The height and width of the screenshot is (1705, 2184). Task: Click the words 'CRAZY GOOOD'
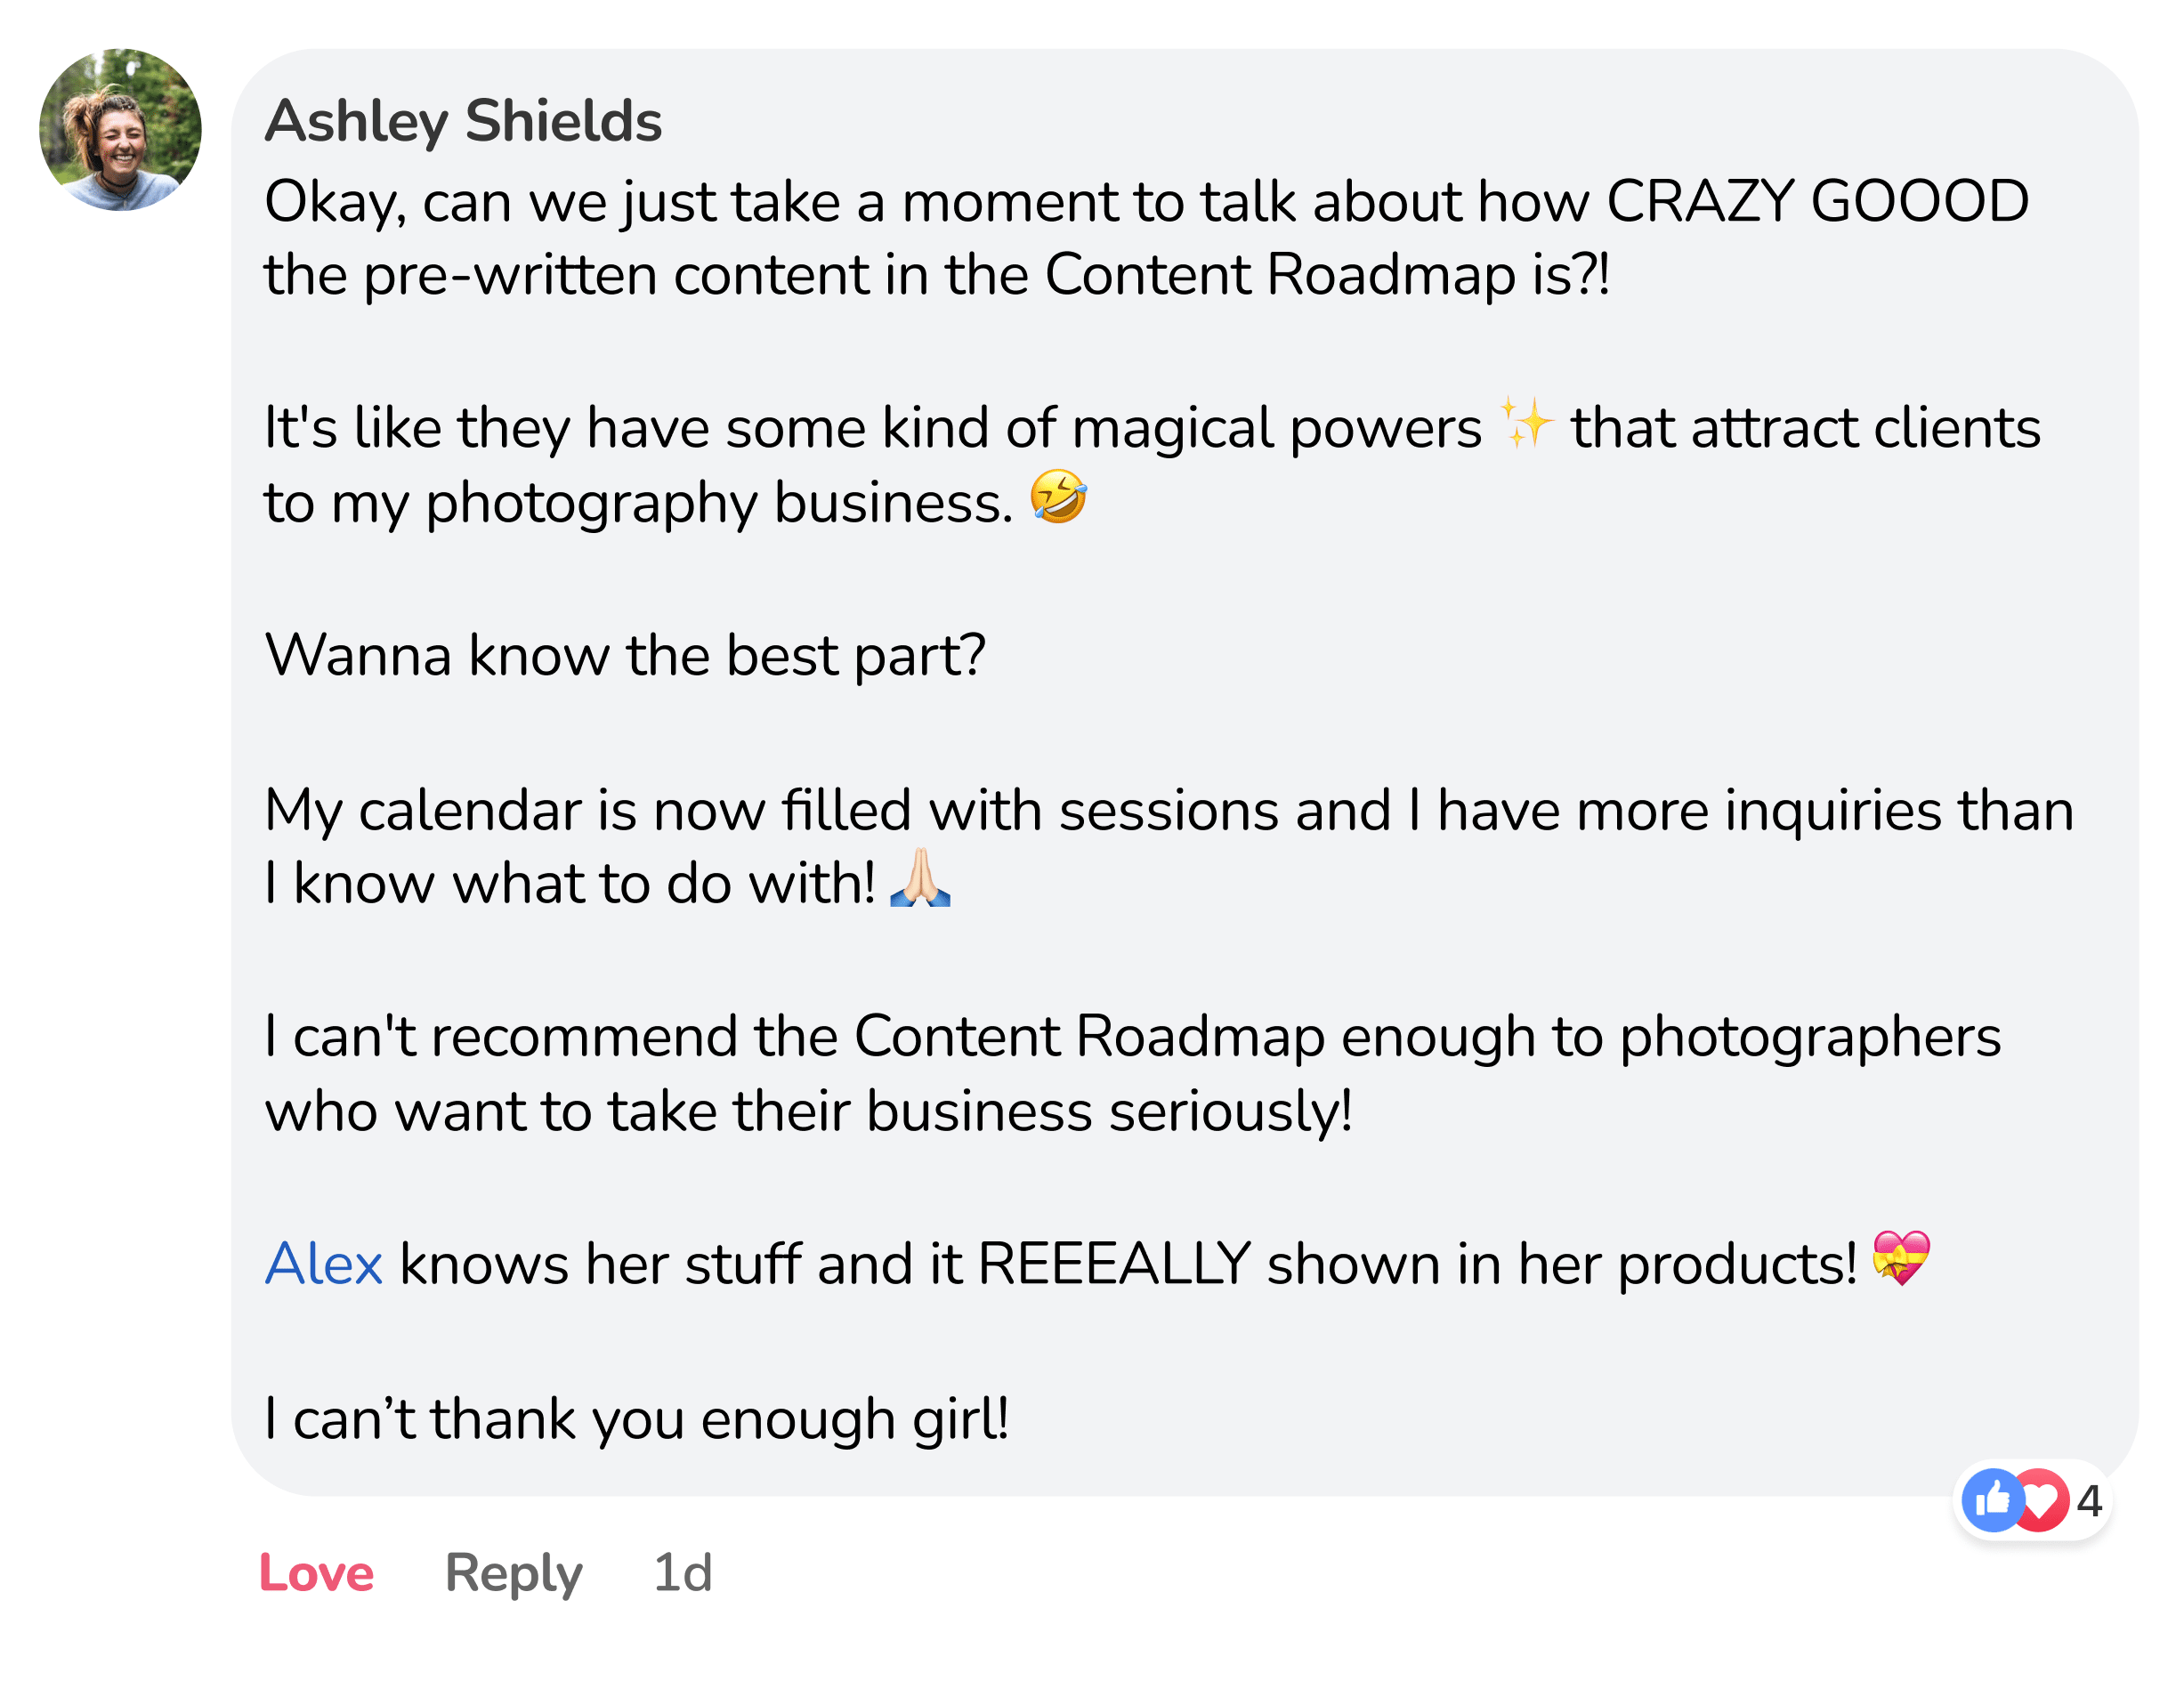pos(1817,201)
